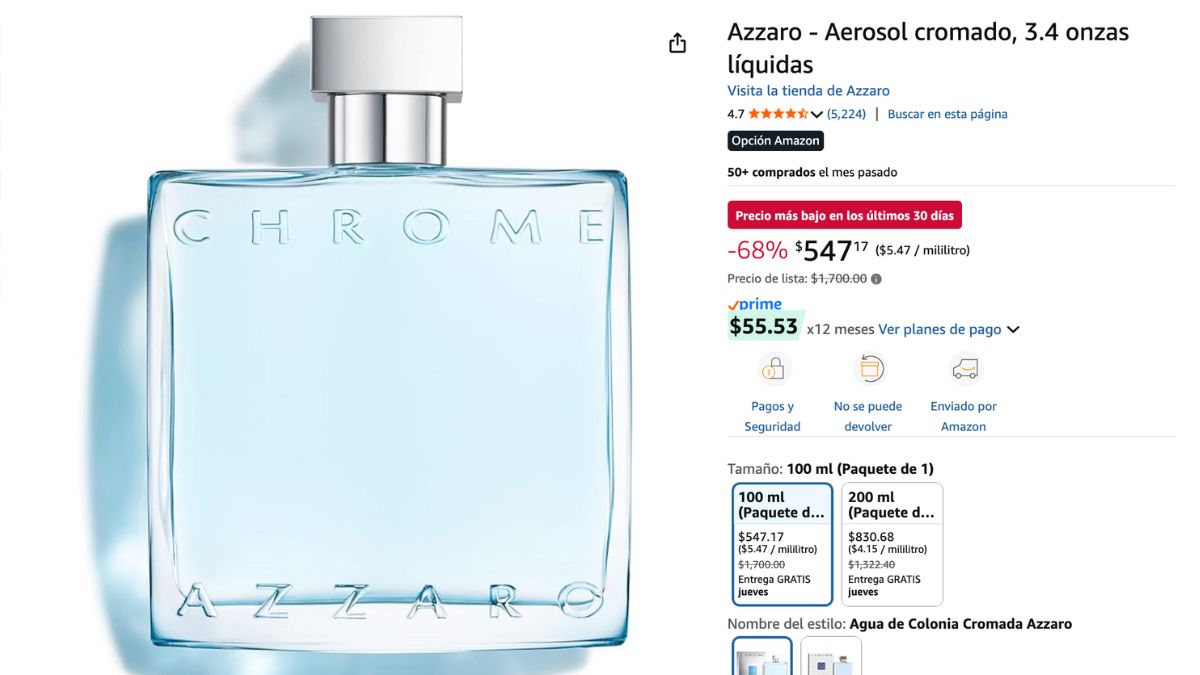Click the Azzaro Chrome bottle image

388,338
